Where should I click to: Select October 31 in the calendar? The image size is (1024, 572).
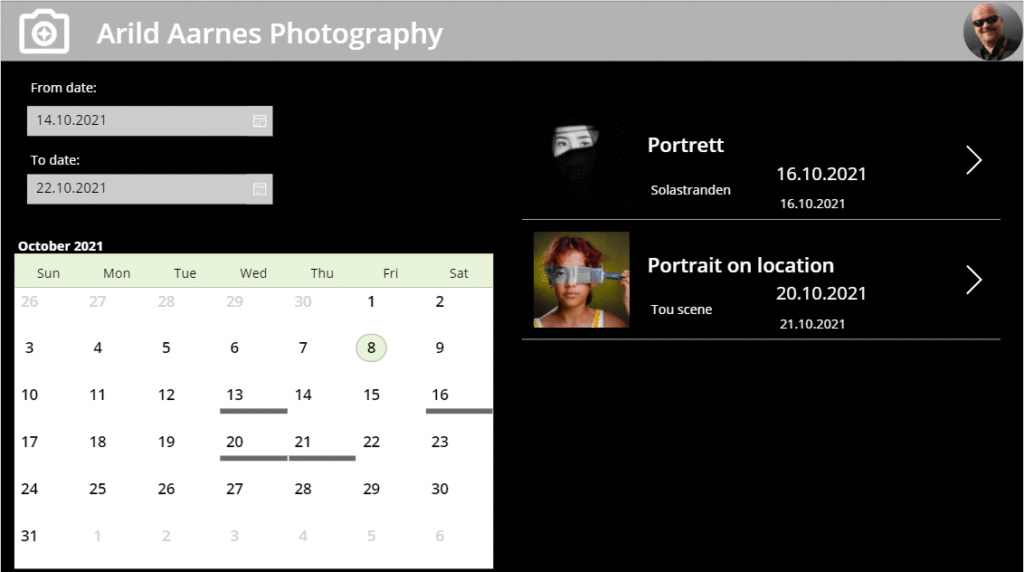pyautogui.click(x=29, y=535)
